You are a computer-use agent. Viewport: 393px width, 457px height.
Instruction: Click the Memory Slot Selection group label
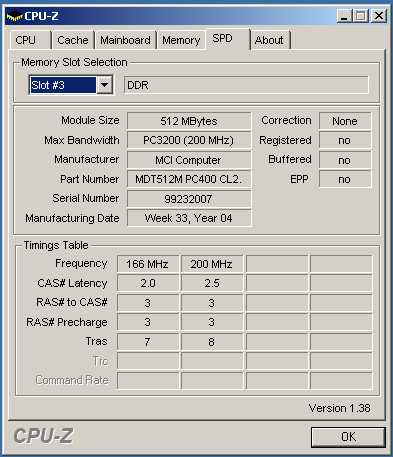coord(74,62)
